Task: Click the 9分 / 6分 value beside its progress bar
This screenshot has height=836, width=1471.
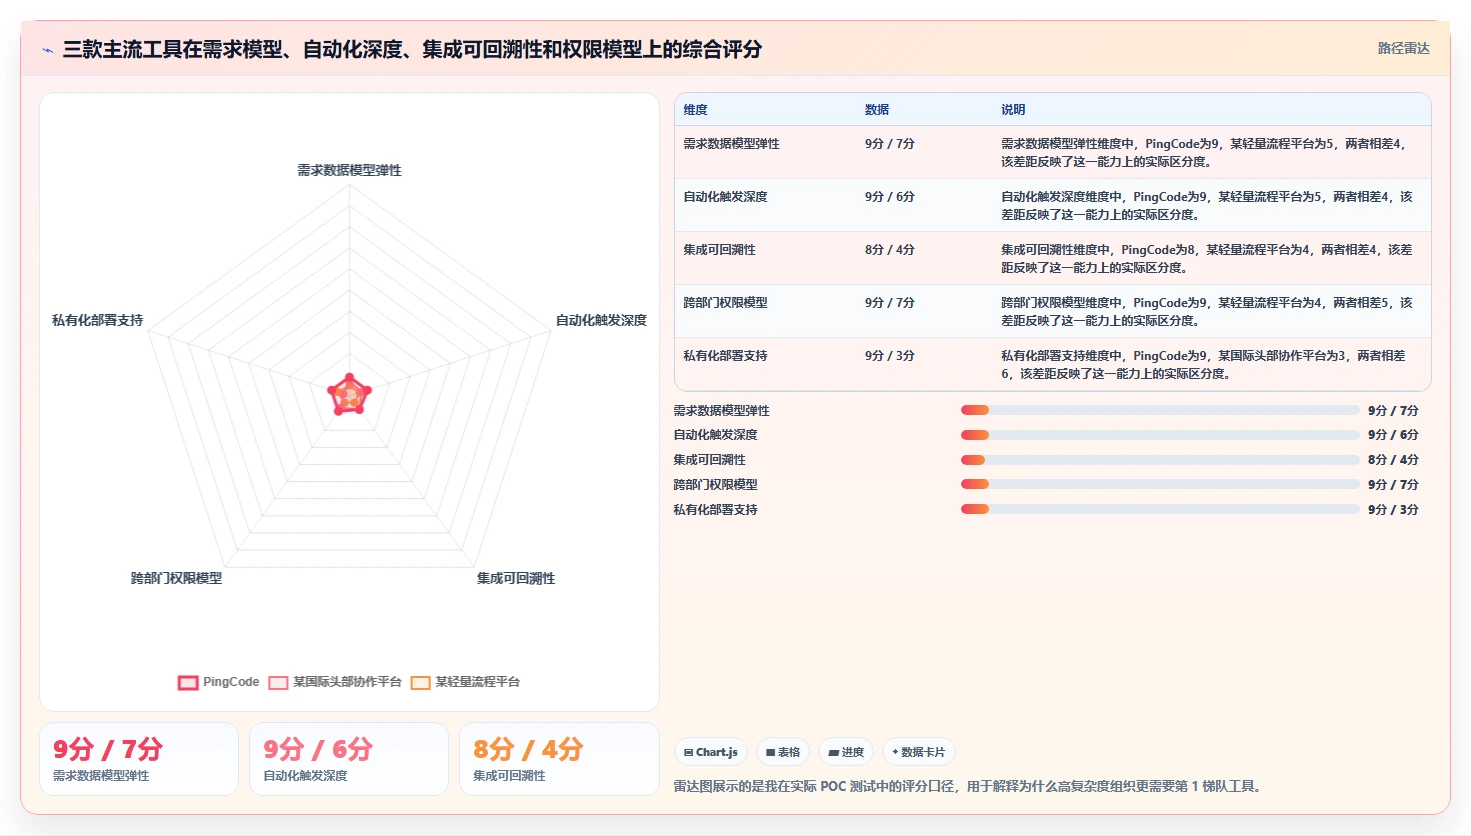Action: pyautogui.click(x=1393, y=435)
